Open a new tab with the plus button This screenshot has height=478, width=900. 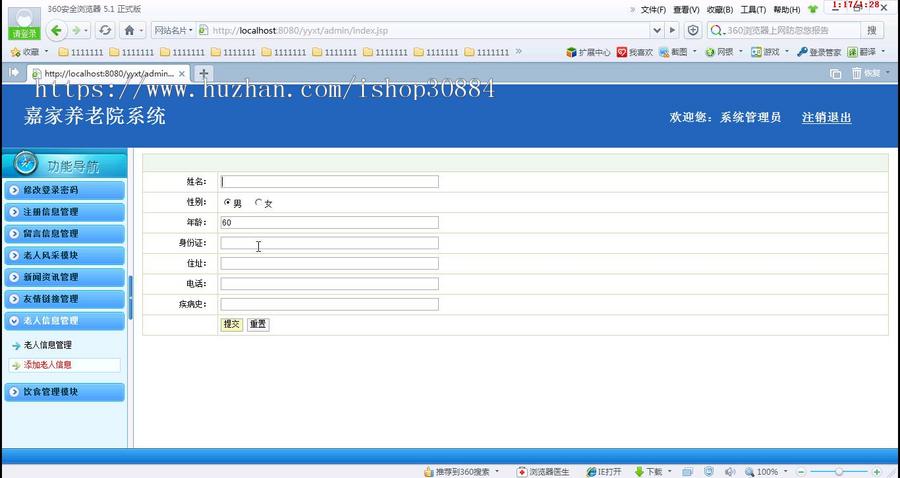pos(203,73)
